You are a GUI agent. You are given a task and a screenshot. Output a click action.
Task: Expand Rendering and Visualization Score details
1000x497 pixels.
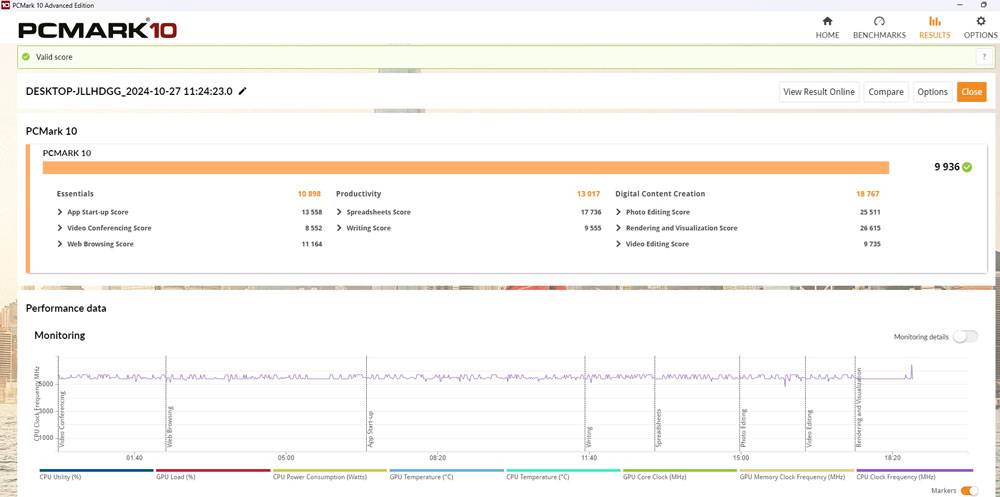(x=619, y=228)
